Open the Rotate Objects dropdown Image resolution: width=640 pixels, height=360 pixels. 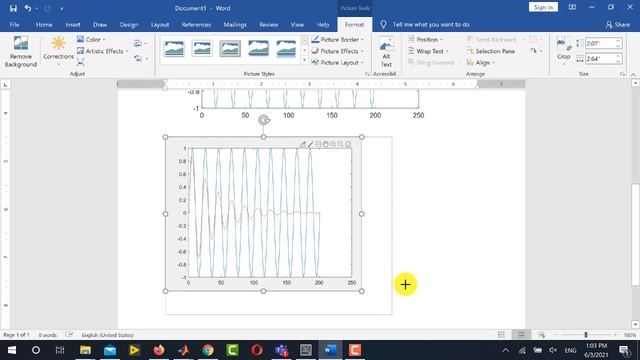[x=536, y=51]
